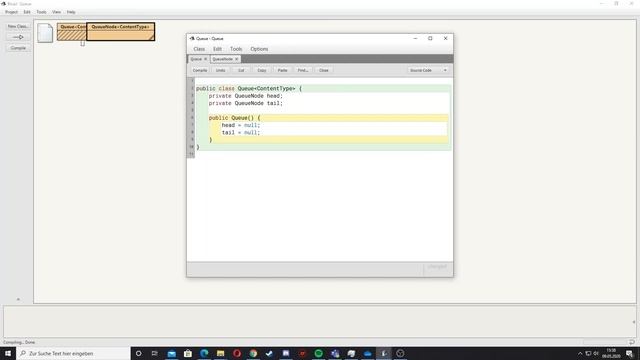Open the Windows Start menu

coord(8,353)
